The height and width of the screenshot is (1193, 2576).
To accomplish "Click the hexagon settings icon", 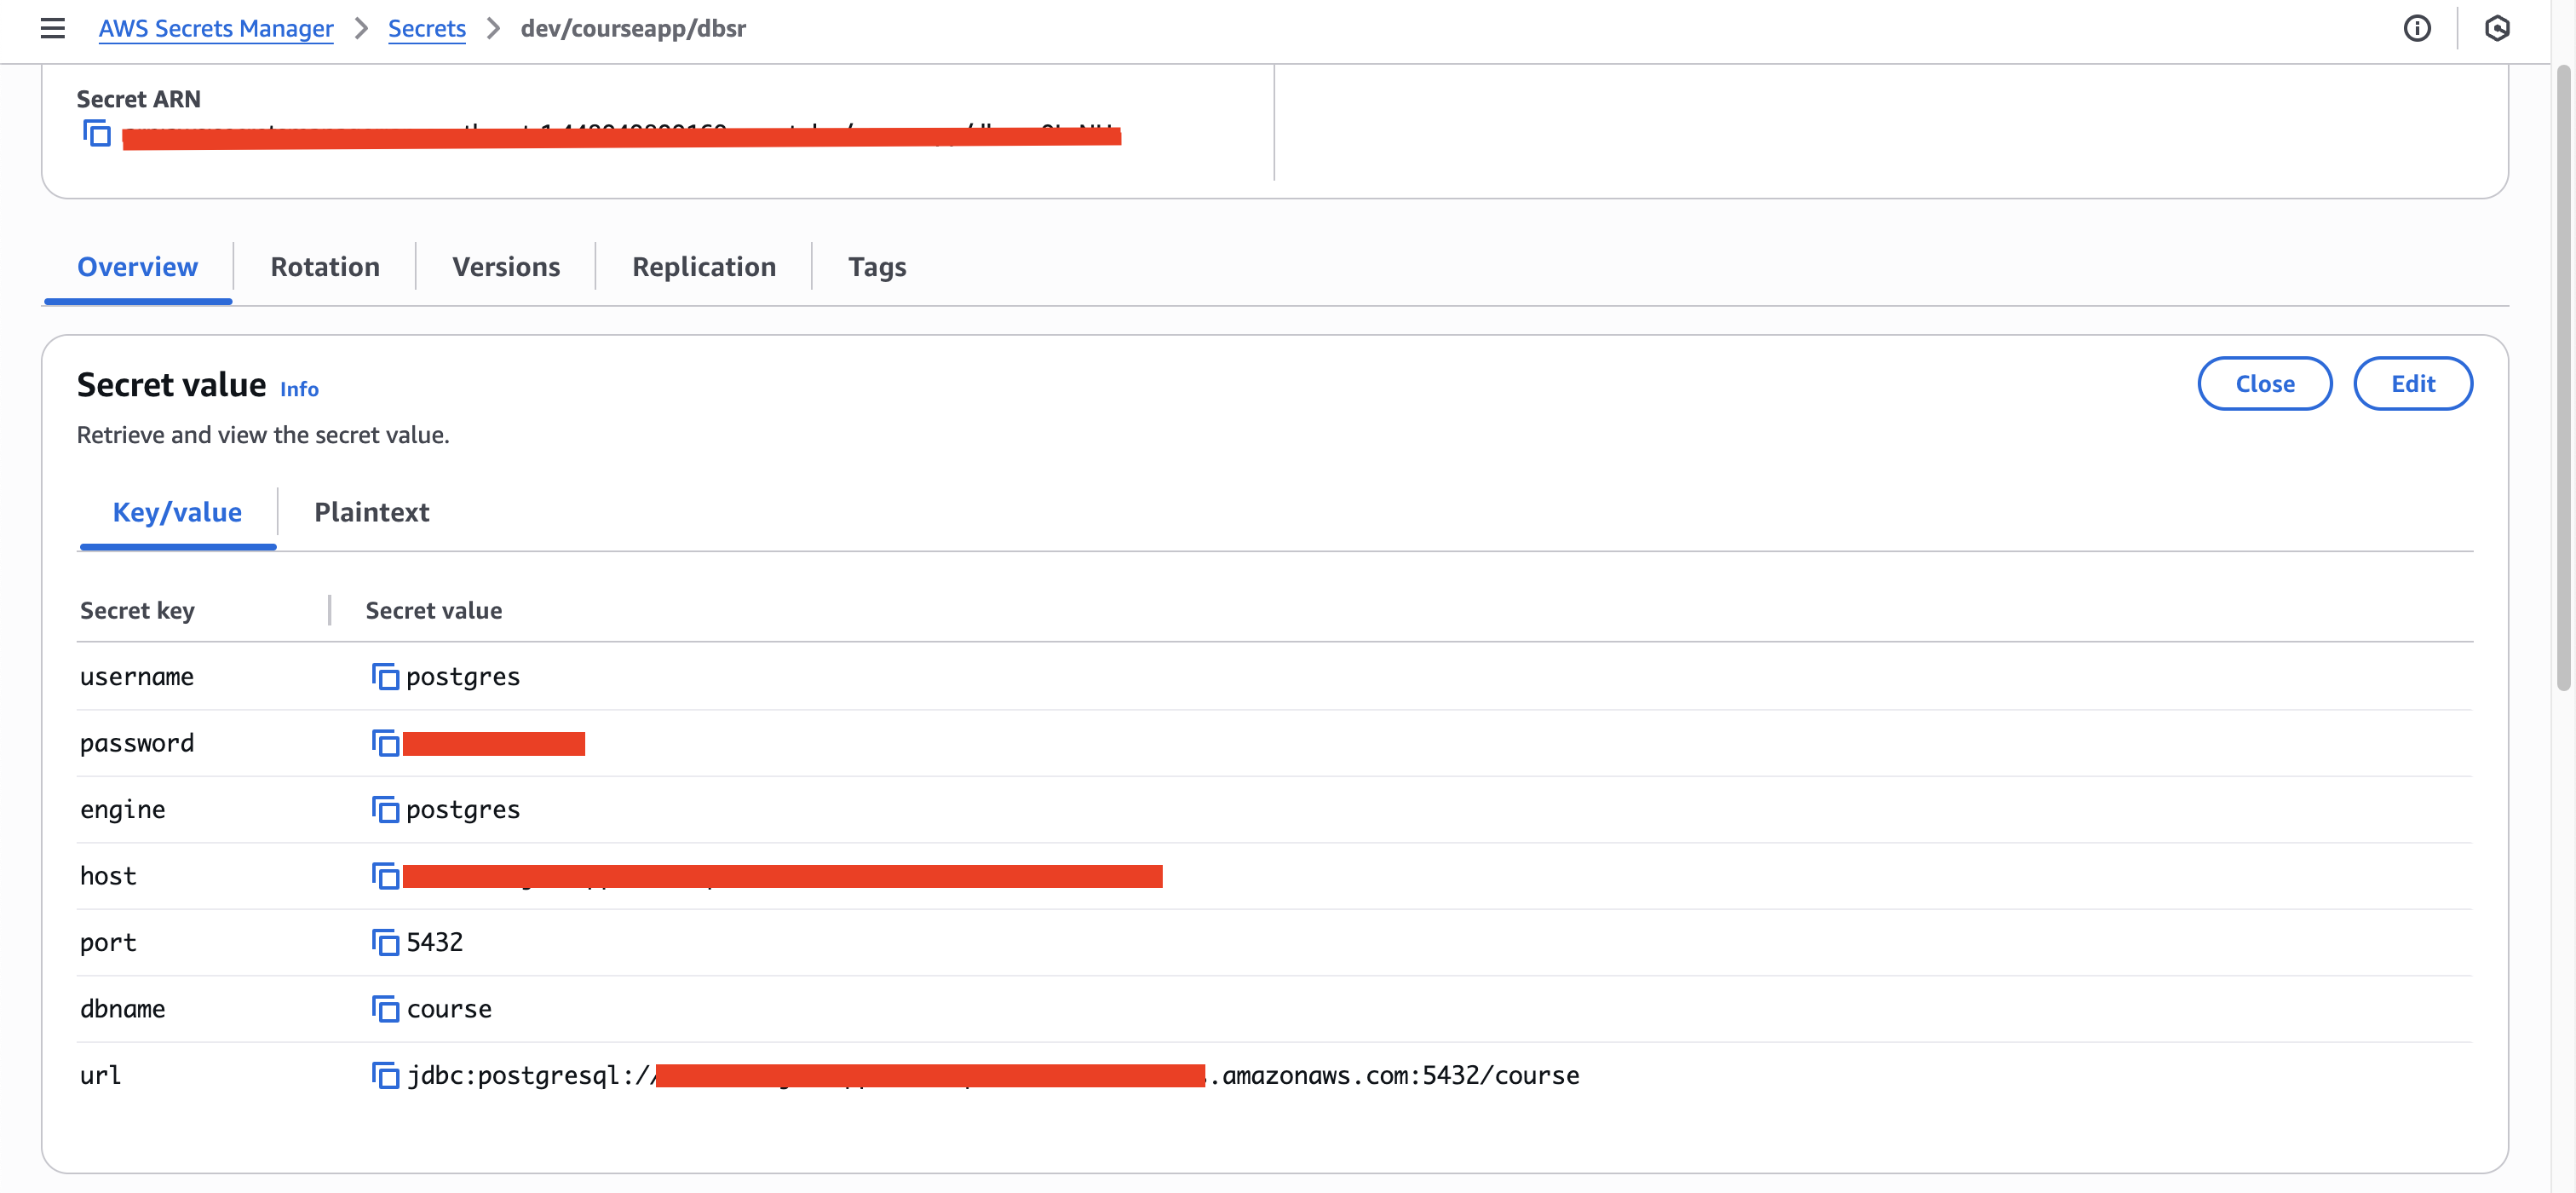I will [x=2496, y=28].
